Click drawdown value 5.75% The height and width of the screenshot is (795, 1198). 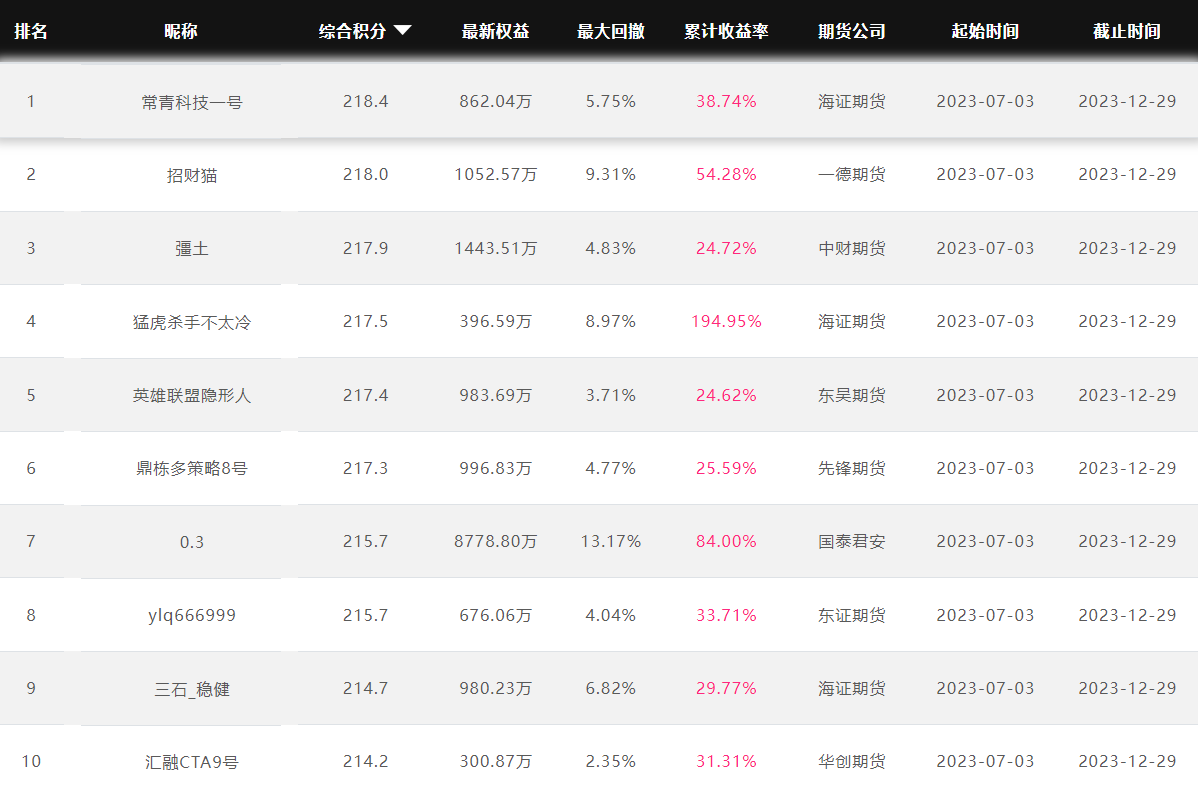(610, 102)
